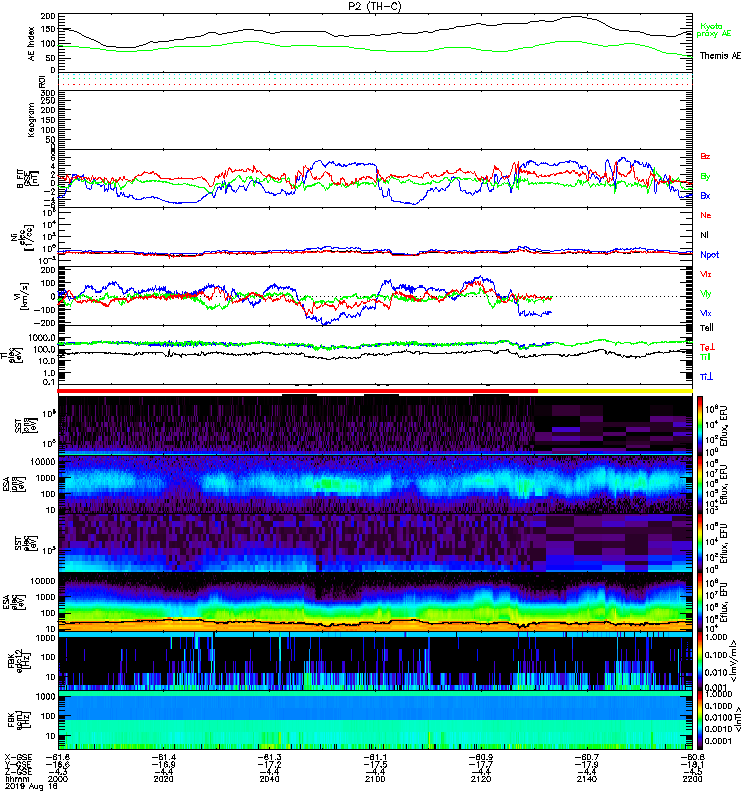Select the Themis AE legend label
750x800 pixels.
point(720,56)
